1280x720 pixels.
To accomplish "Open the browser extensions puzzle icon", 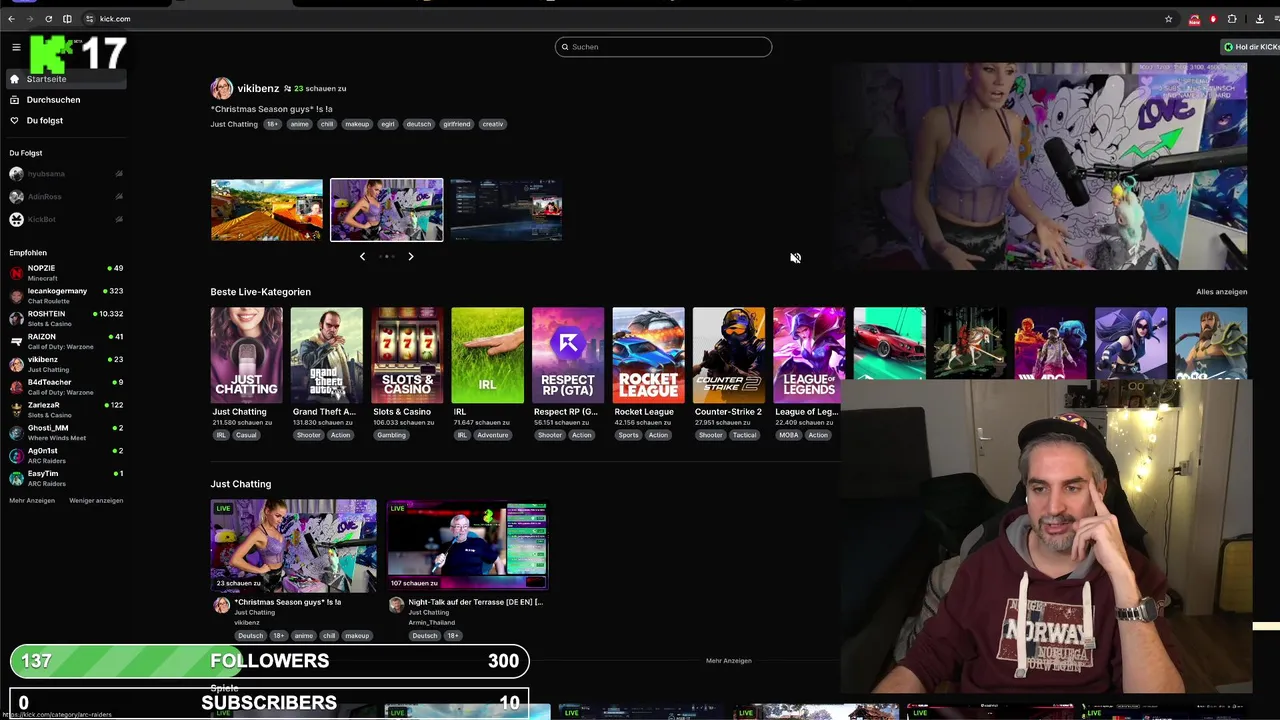I will tap(1232, 19).
